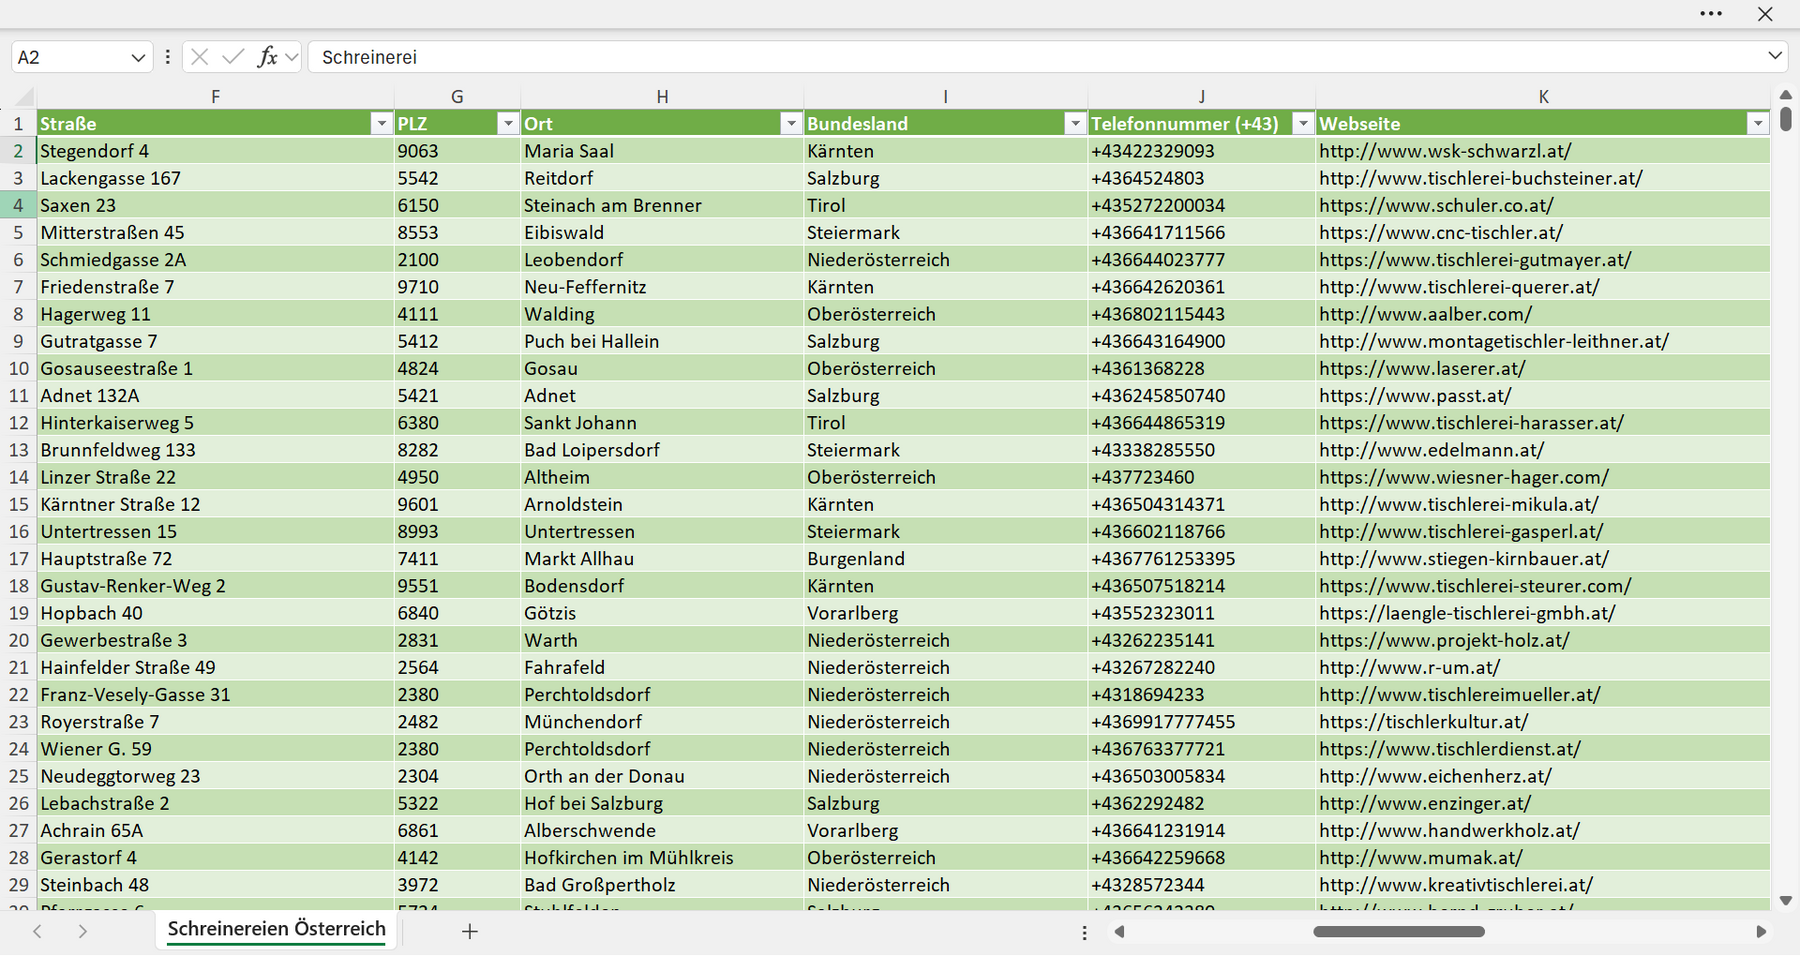This screenshot has height=956, width=1800.
Task: Open link https://tischlerkultur.at/
Action: point(1423,722)
